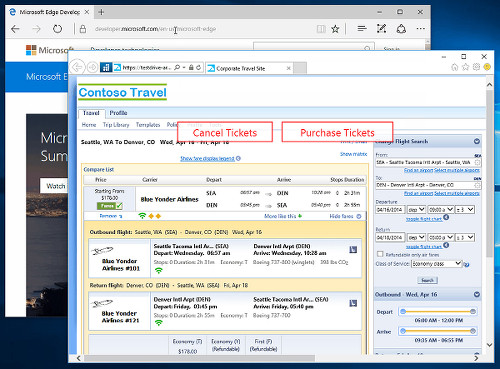The image size is (500, 369).
Task: Go forward in the Internet Explorer window
Action: pos(92,68)
